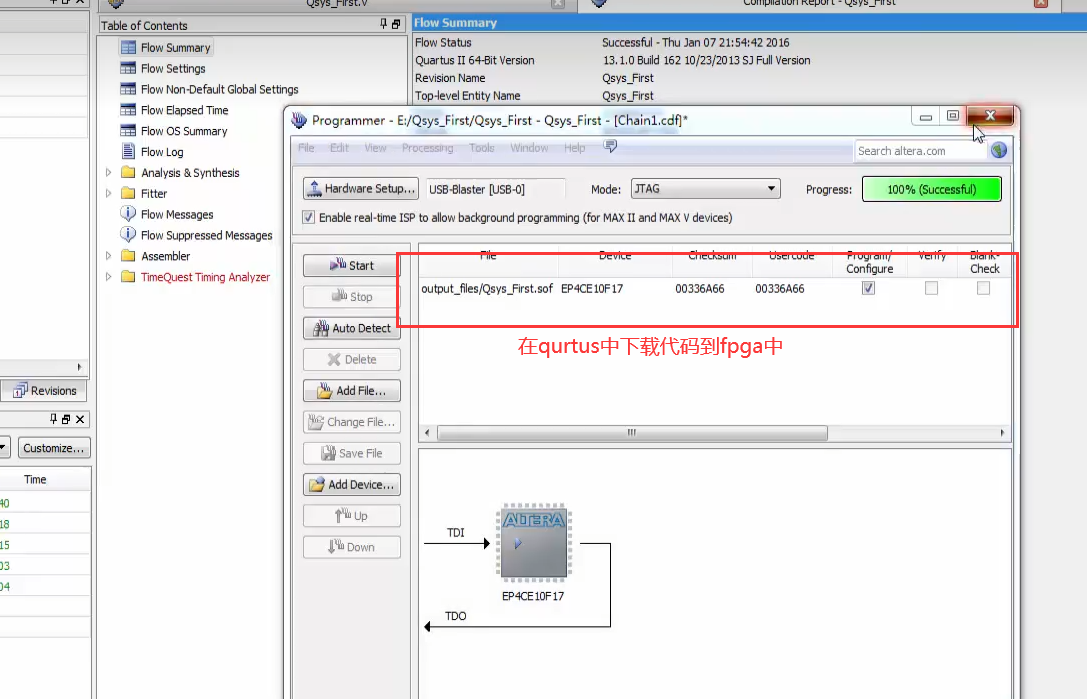The height and width of the screenshot is (699, 1087).
Task: Float the lower-left docked panel
Action: [x=66, y=419]
